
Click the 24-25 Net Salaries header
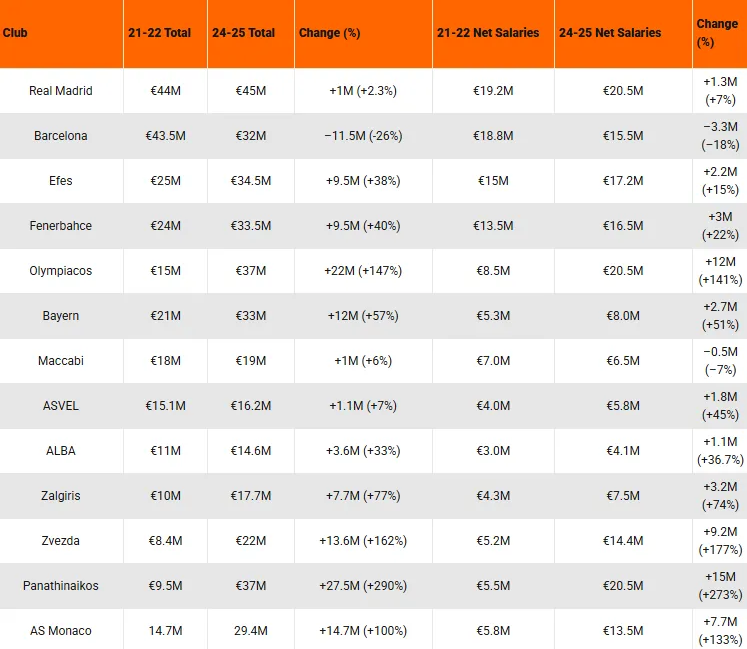(x=610, y=33)
